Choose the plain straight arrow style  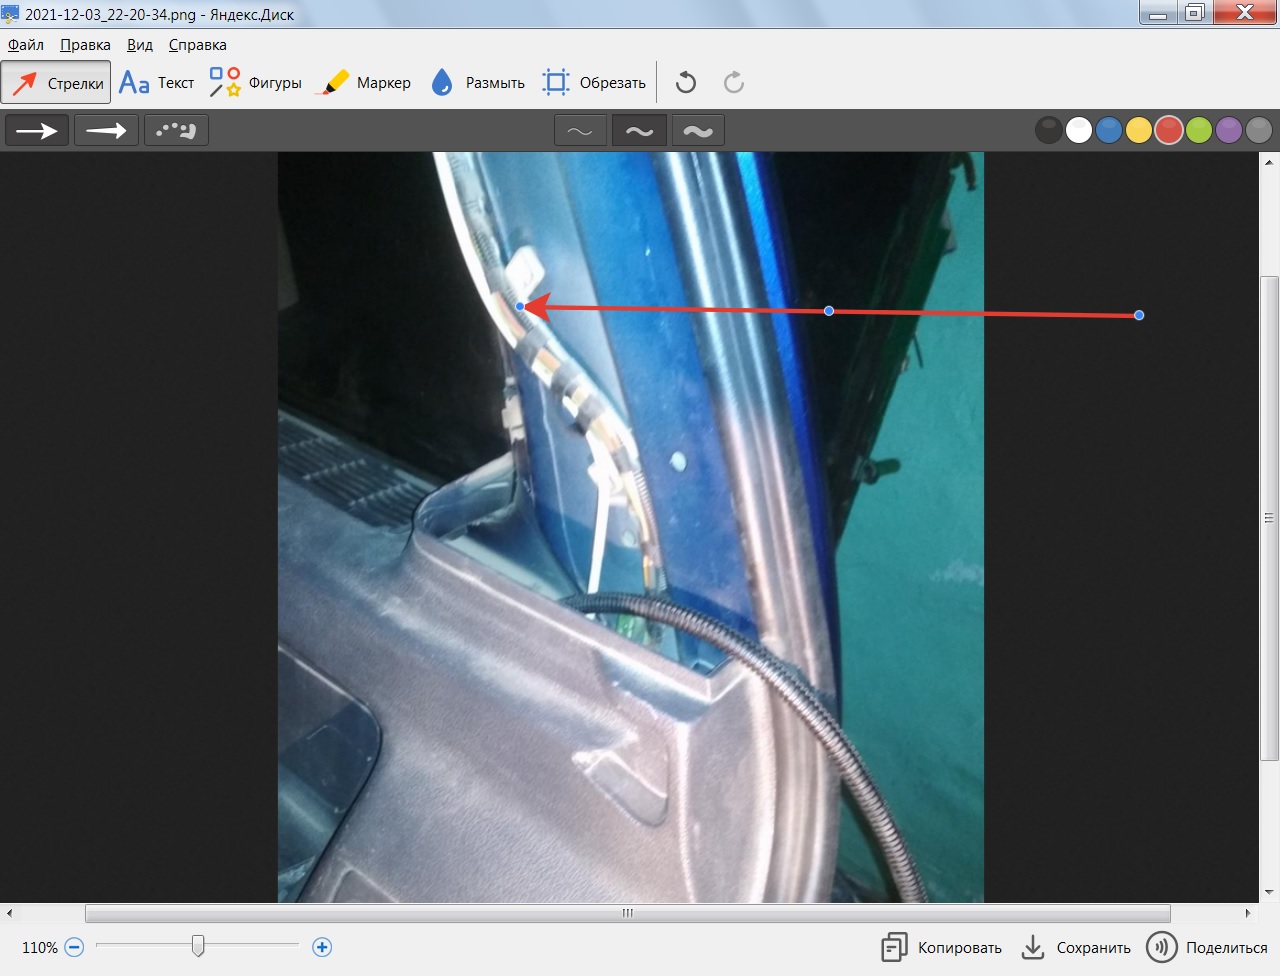click(37, 131)
